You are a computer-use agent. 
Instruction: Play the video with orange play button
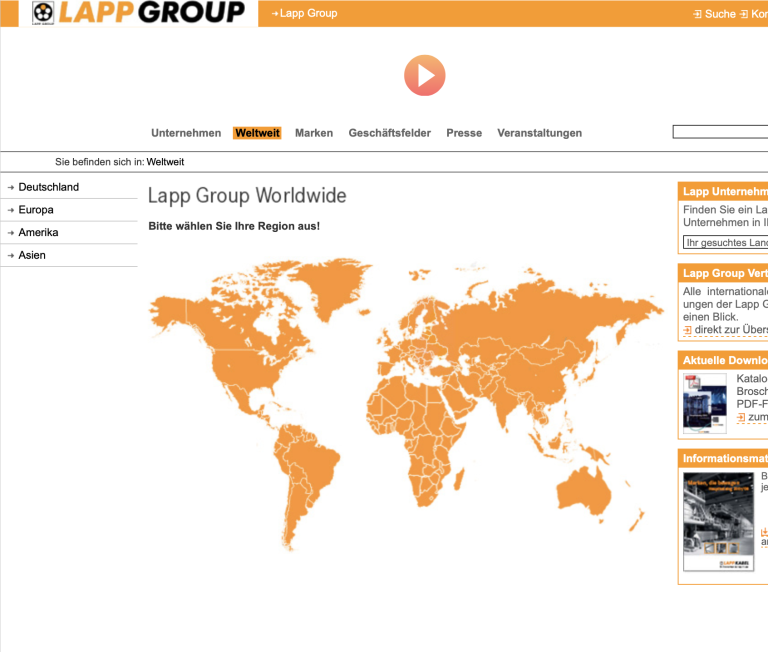click(425, 75)
